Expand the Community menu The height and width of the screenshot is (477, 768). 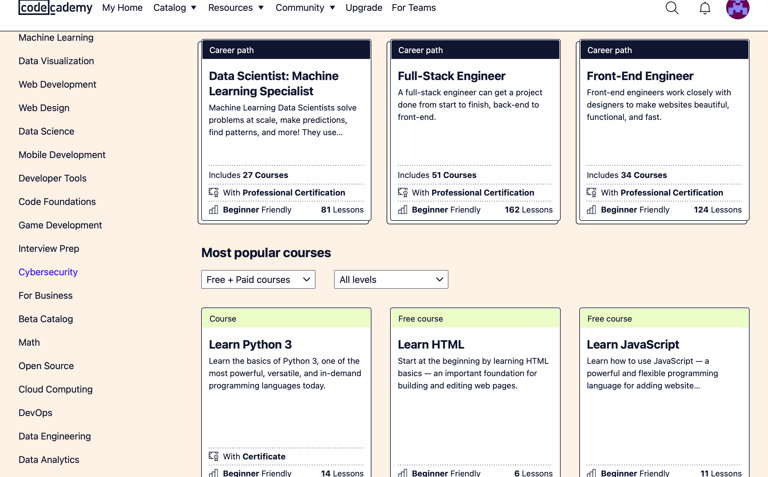pyautogui.click(x=305, y=8)
